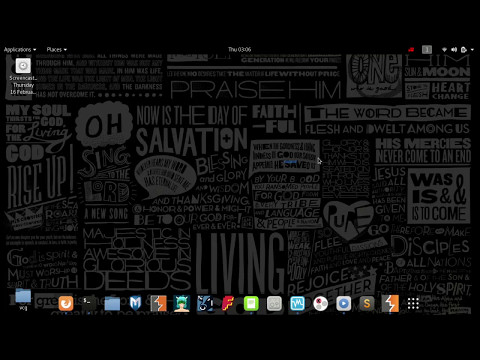Viewport: 480px width, 360px height.
Task: Select the Screencast file on desktop
Action: tap(23, 77)
